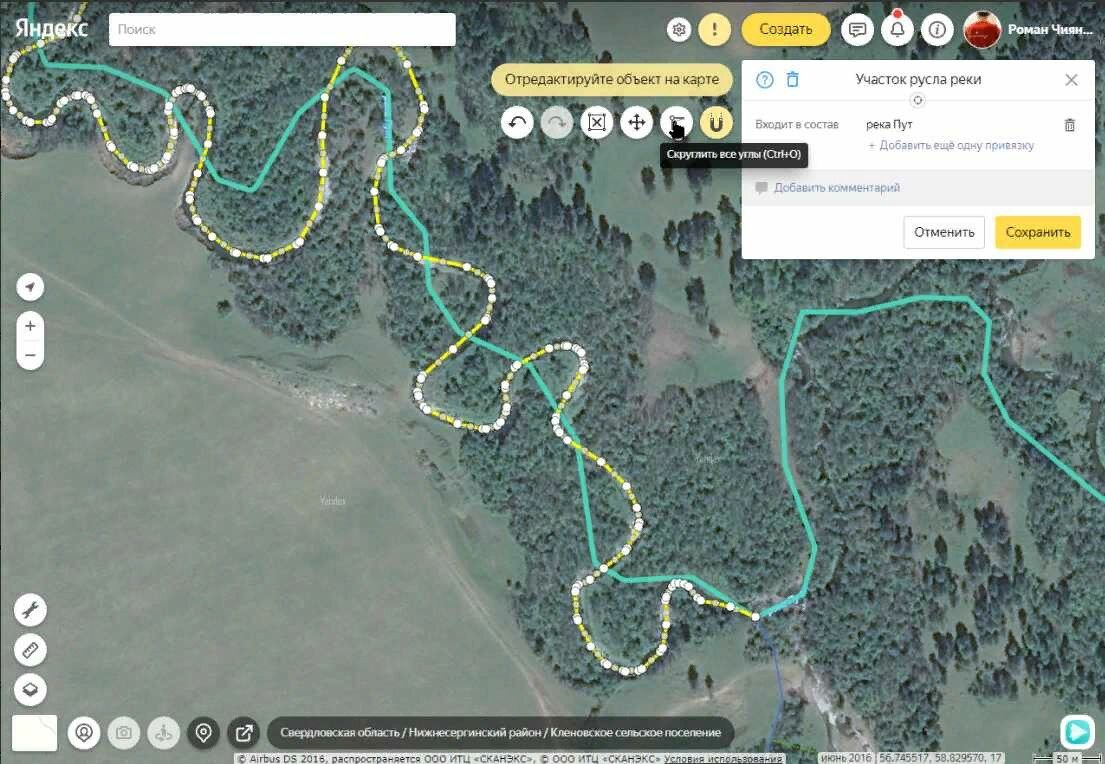Open the Роман user profile menu
The width and height of the screenshot is (1105, 764).
click(x=1028, y=30)
